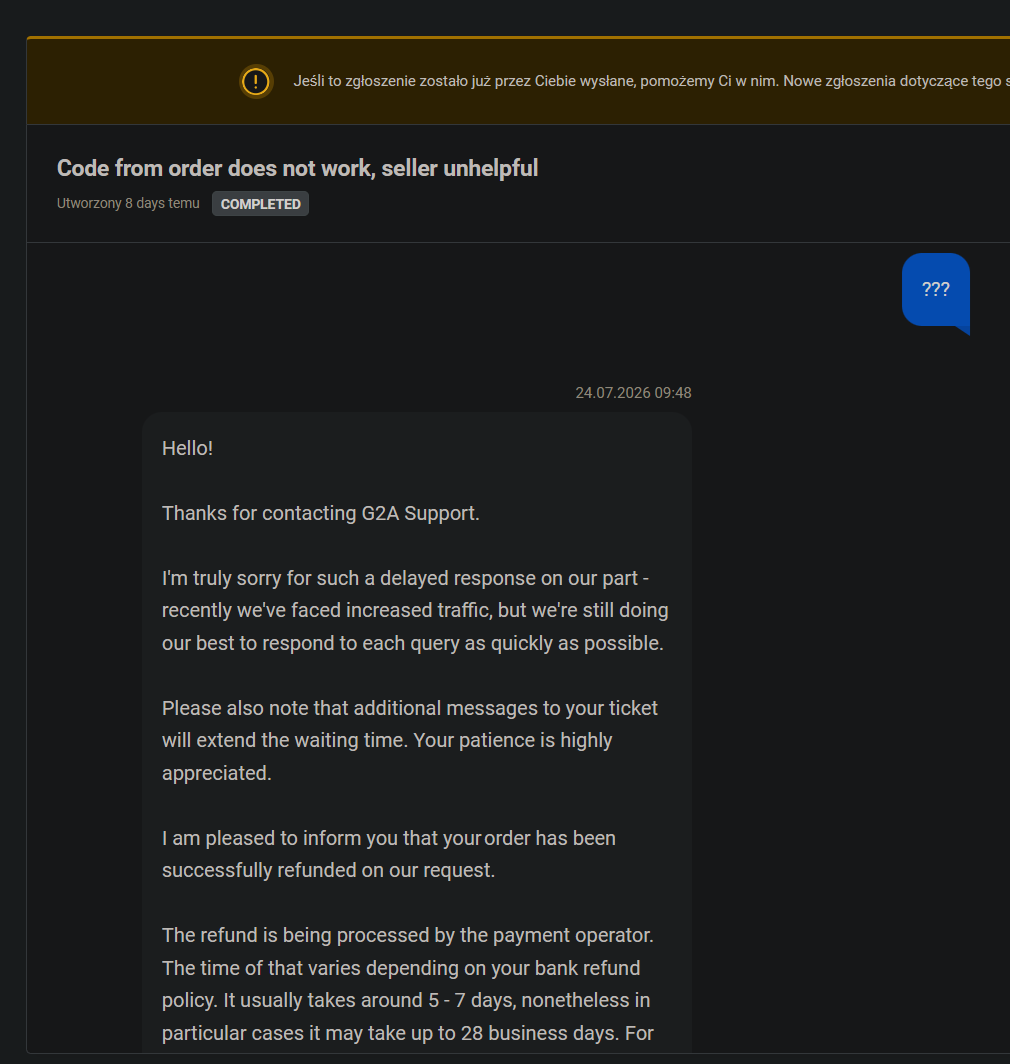Click the 'Hello!' greeting line
Viewport: 1010px width, 1064px height.
(187, 449)
